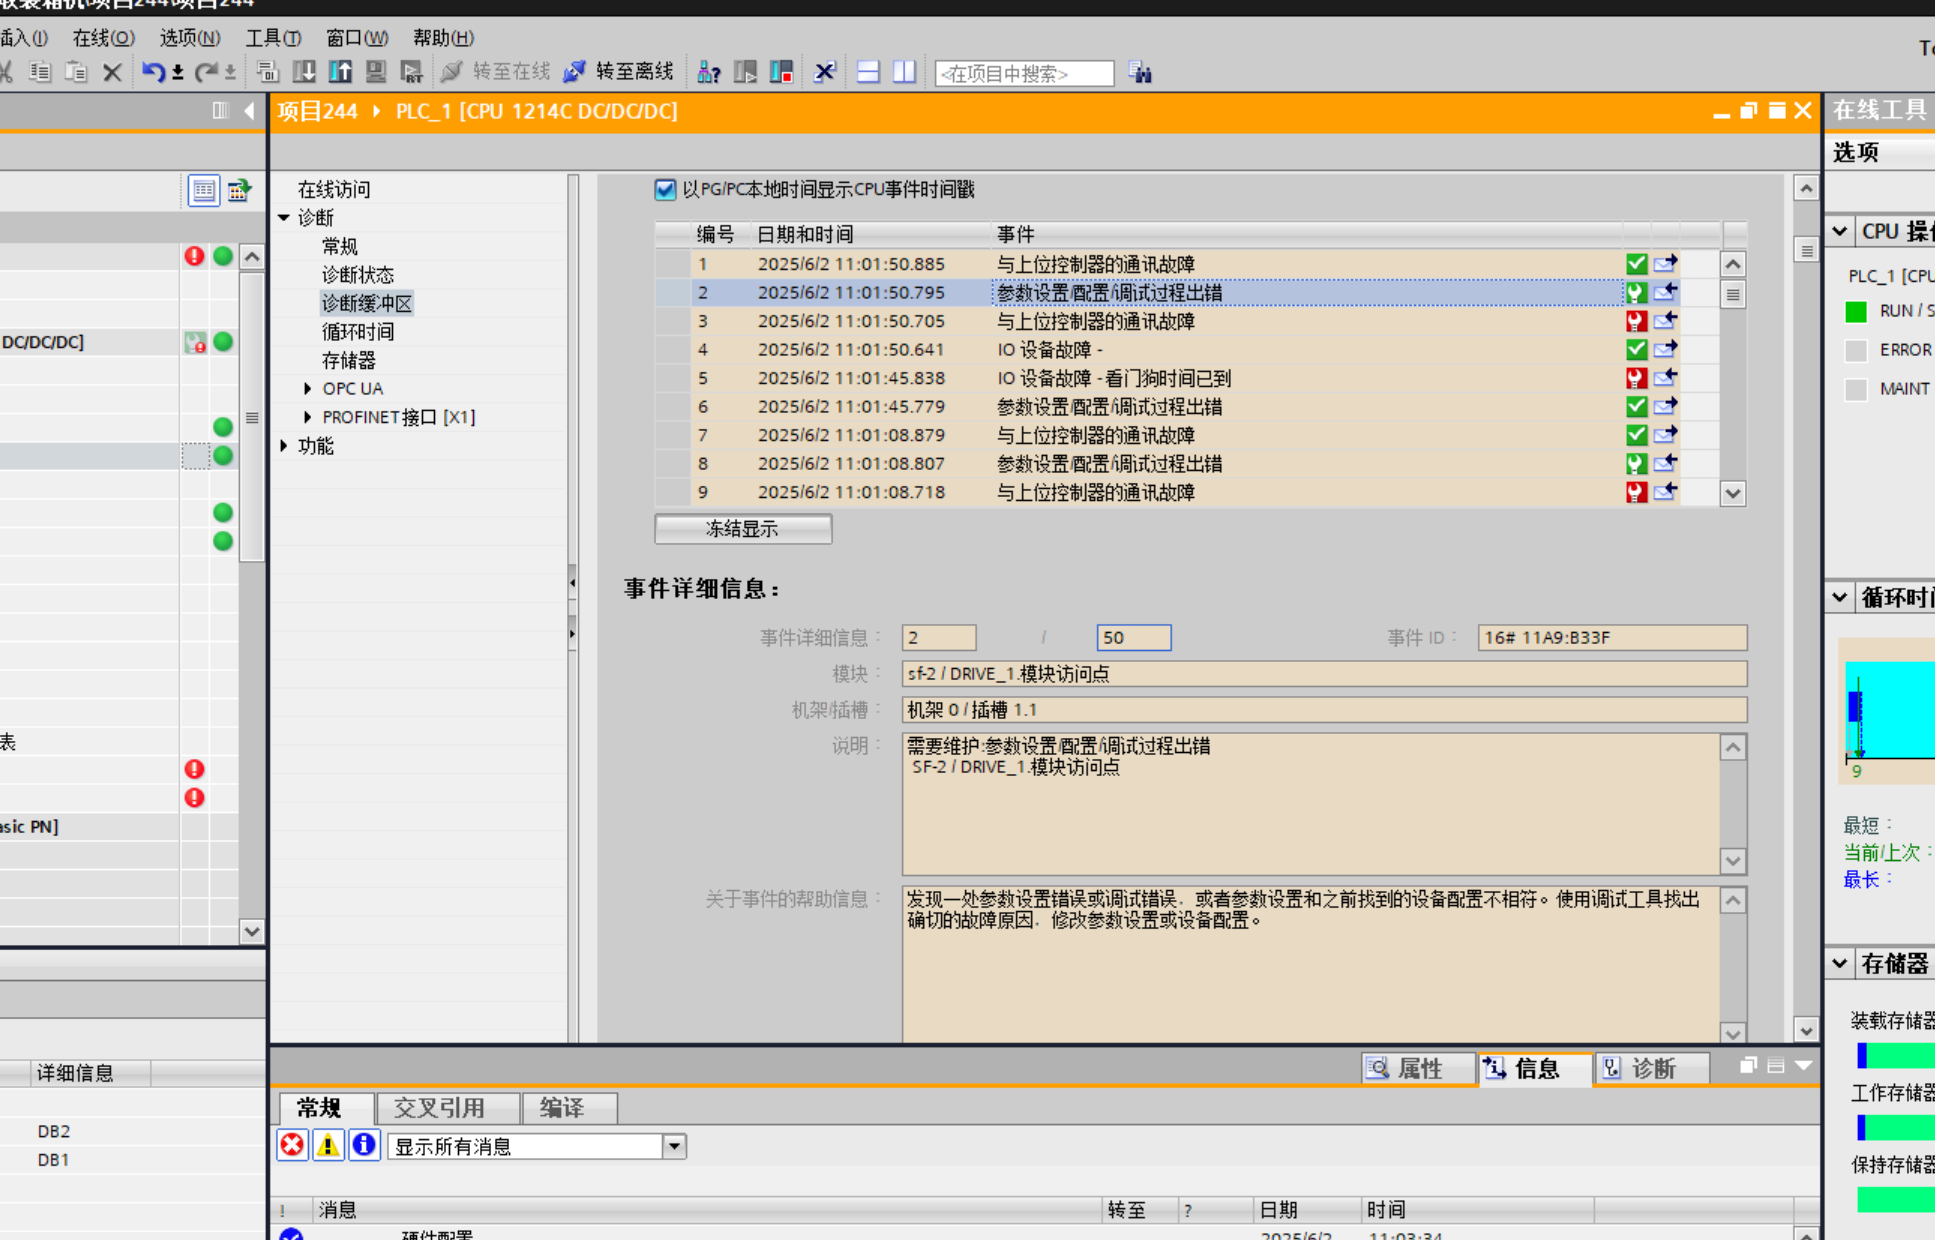Switch to the 交叉引用 tab
Viewport: 1935px width, 1240px height.
pos(439,1108)
